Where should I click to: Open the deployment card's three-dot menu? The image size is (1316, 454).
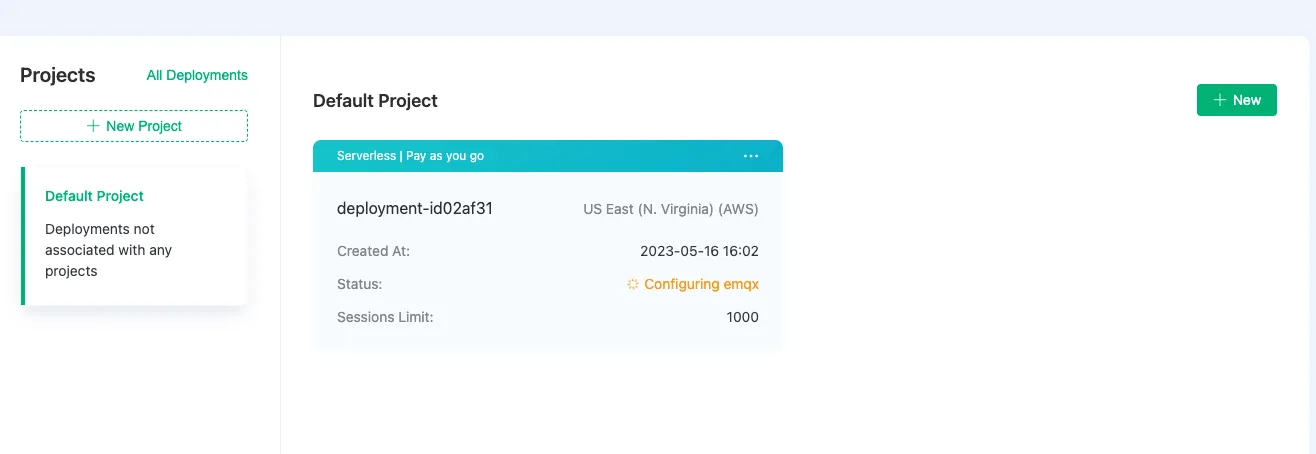point(751,156)
